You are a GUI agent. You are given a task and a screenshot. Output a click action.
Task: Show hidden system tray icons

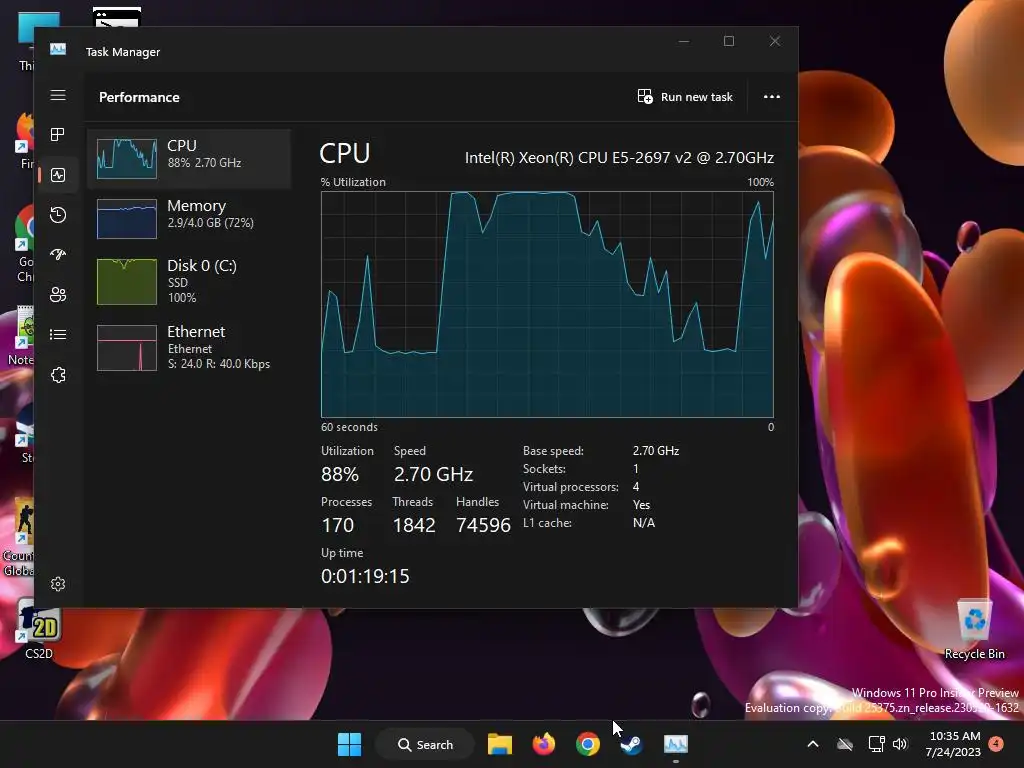pos(813,744)
